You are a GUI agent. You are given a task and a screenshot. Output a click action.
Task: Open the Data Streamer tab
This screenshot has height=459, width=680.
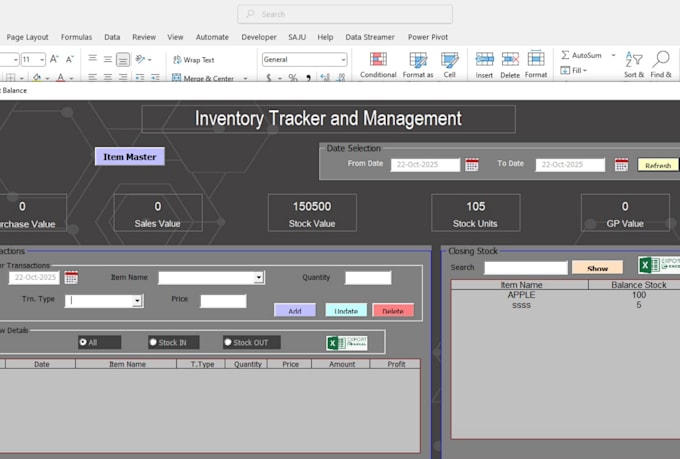[x=370, y=37]
